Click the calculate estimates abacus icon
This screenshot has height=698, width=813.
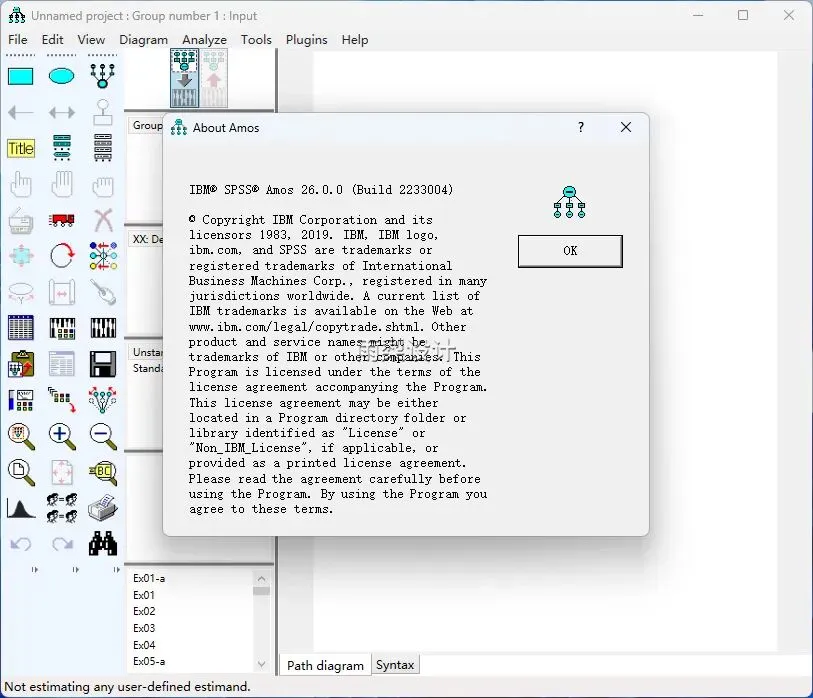pos(103,328)
